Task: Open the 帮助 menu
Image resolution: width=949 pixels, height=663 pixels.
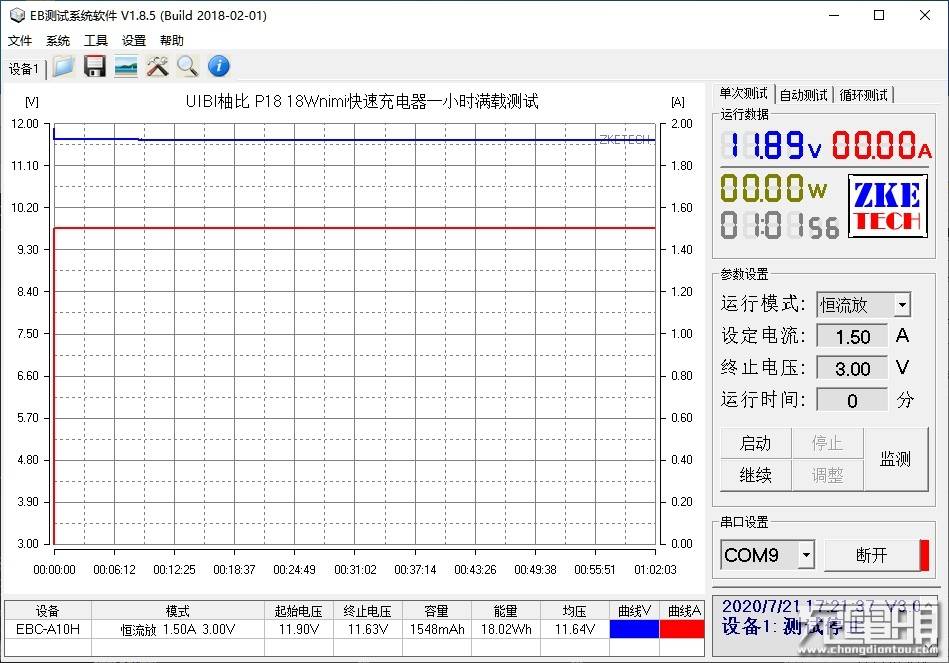Action: point(170,40)
